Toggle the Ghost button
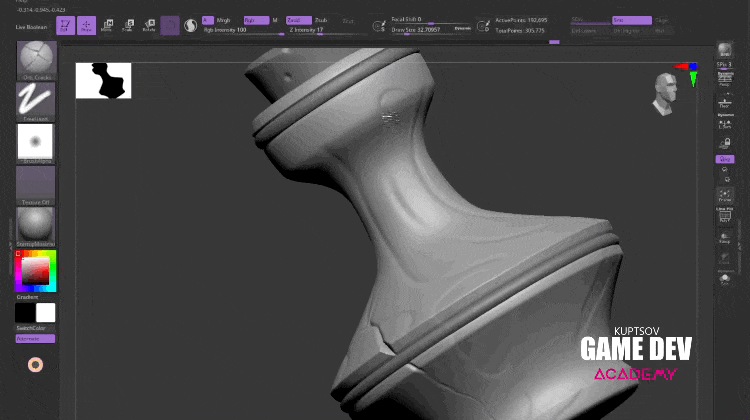The image size is (750, 420). coord(725,259)
